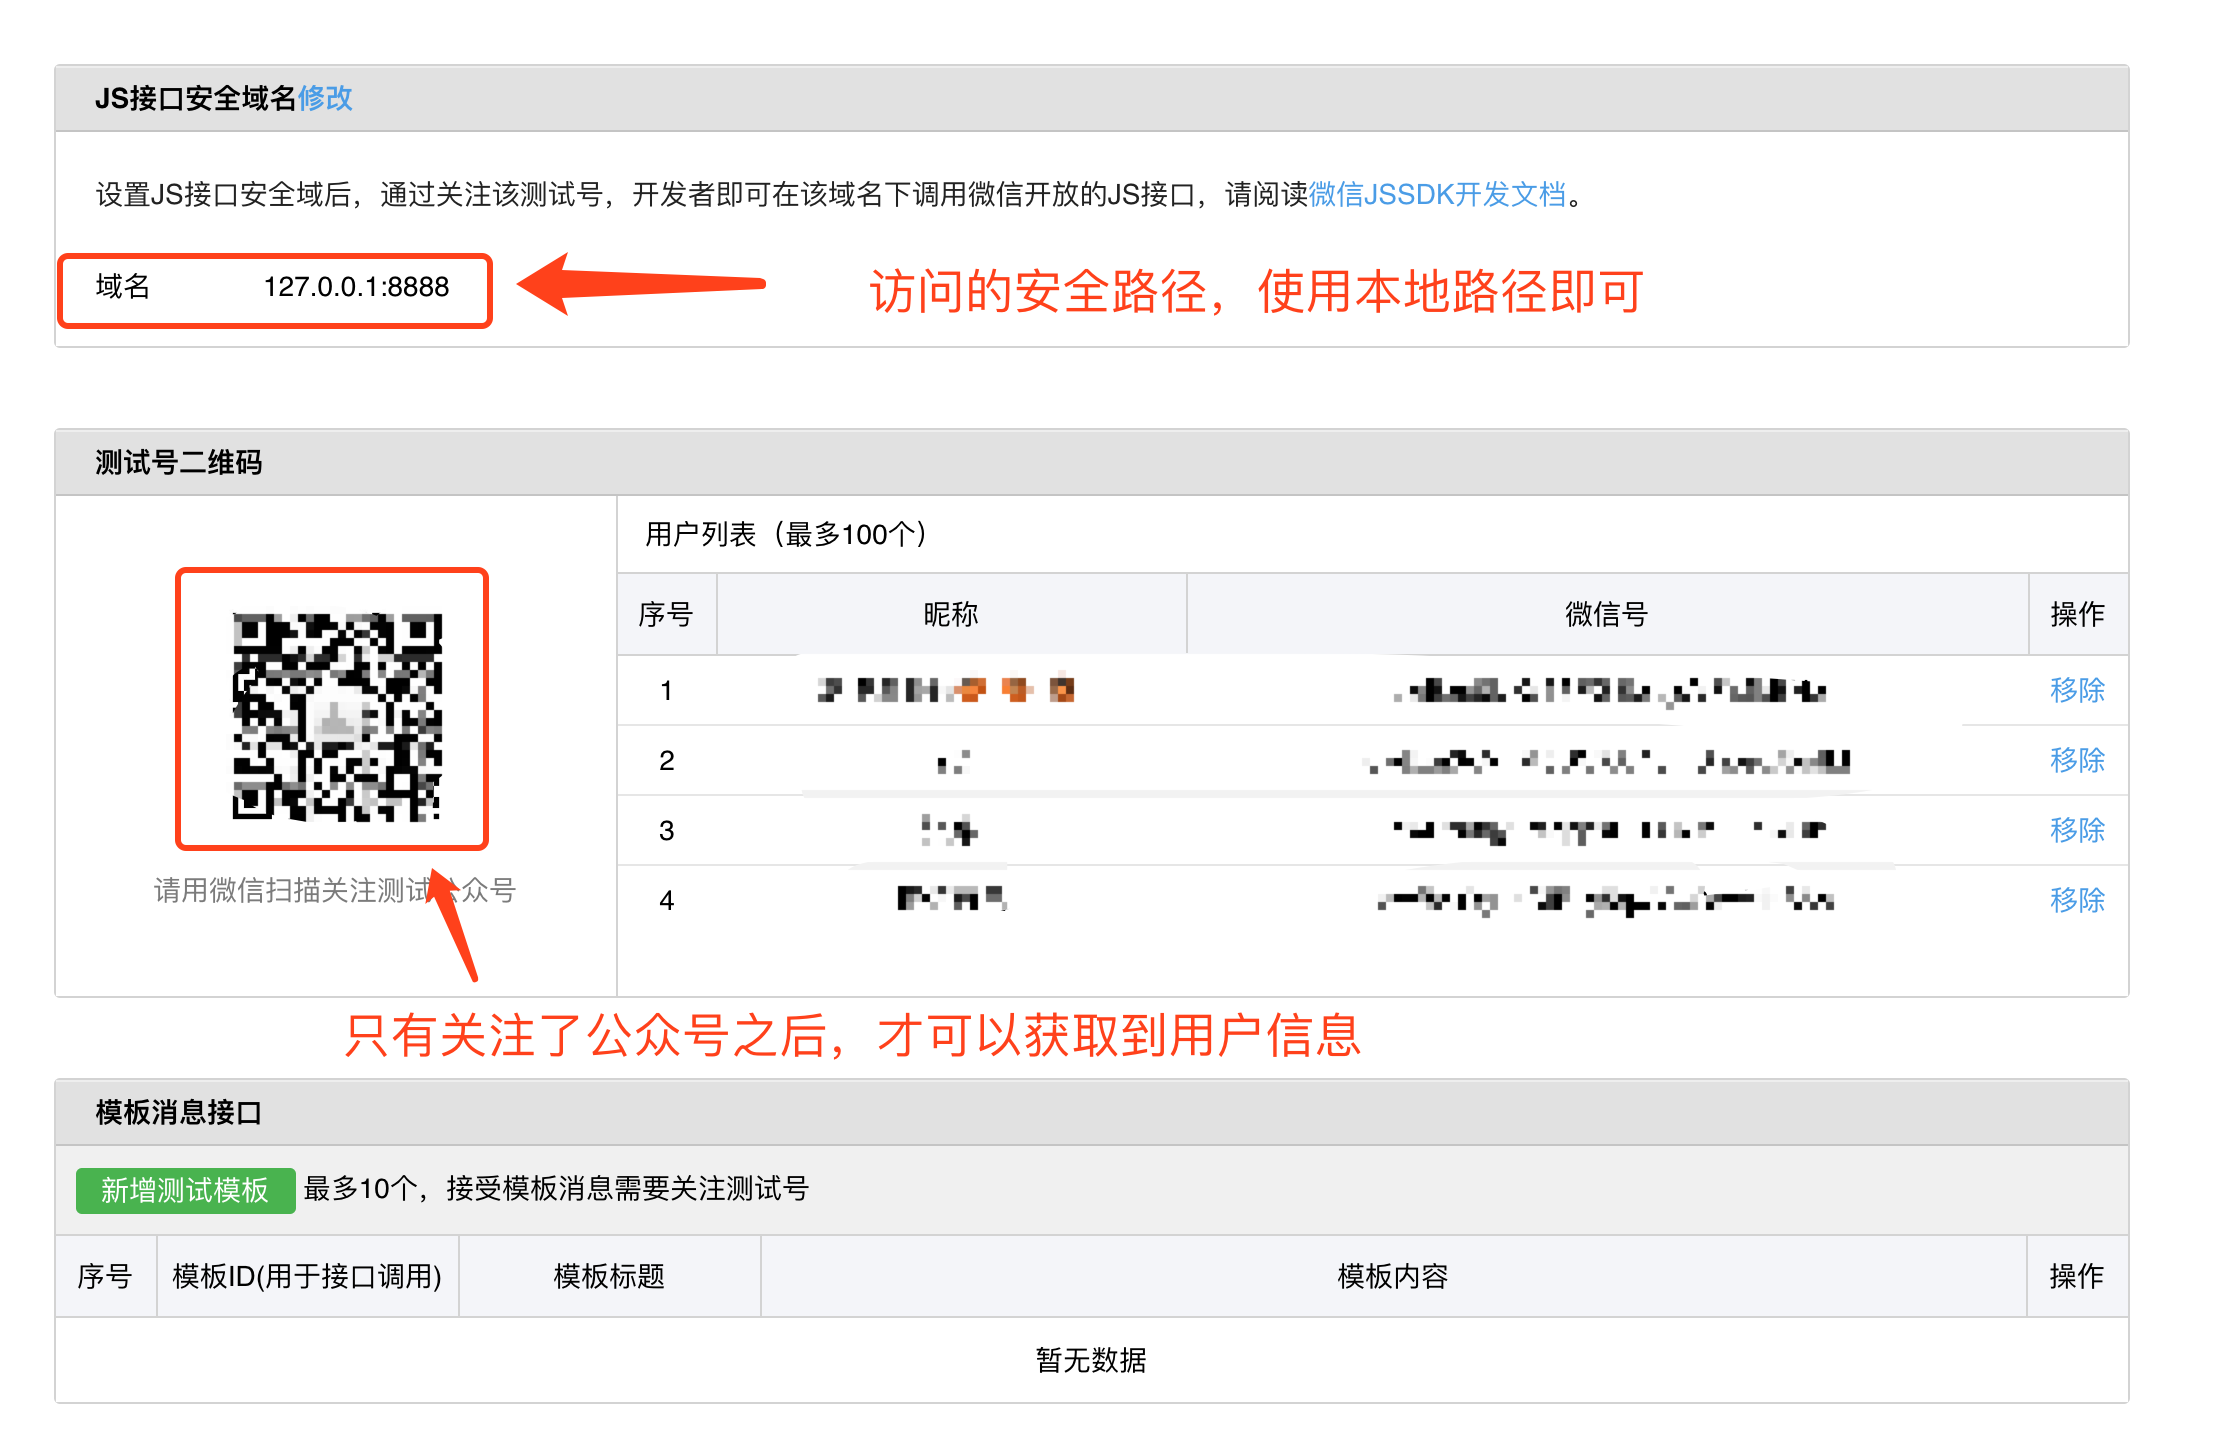Click the 昵称 column header
This screenshot has width=2218, height=1448.
point(950,614)
